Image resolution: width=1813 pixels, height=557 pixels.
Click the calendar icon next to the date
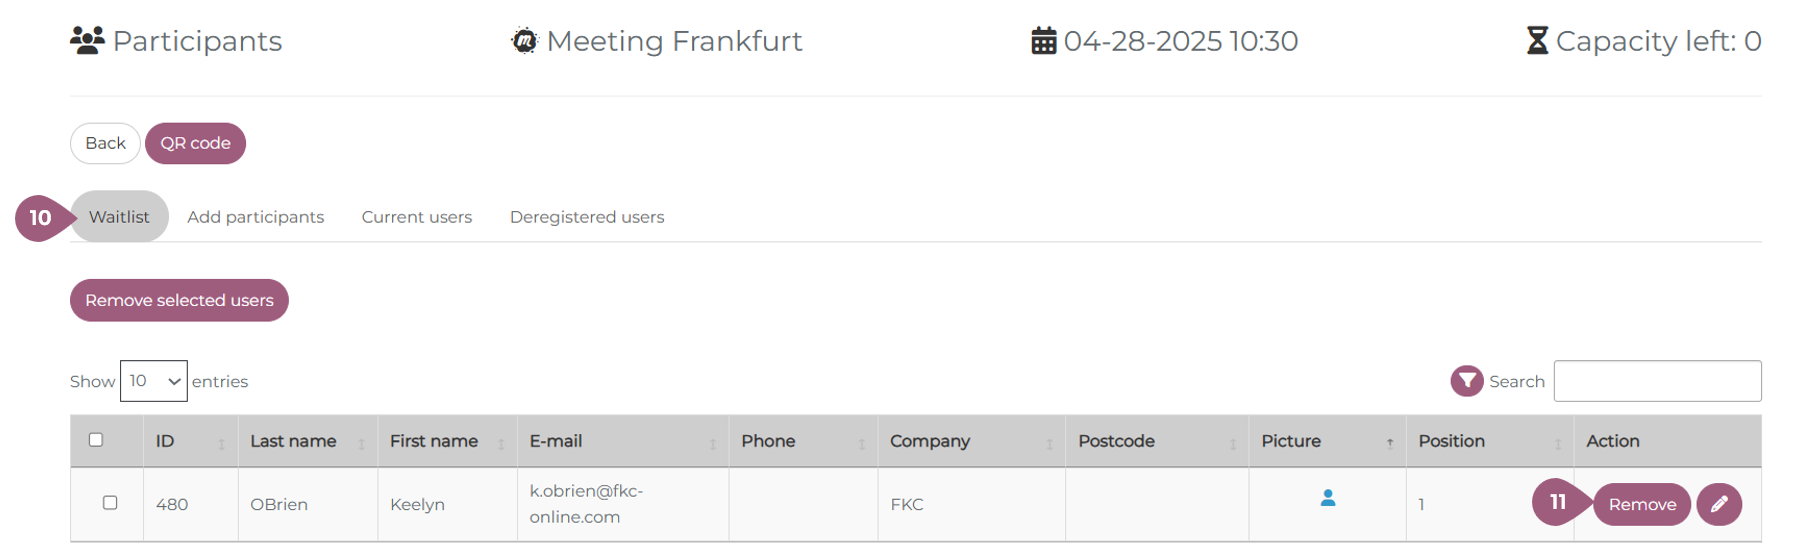[1043, 41]
